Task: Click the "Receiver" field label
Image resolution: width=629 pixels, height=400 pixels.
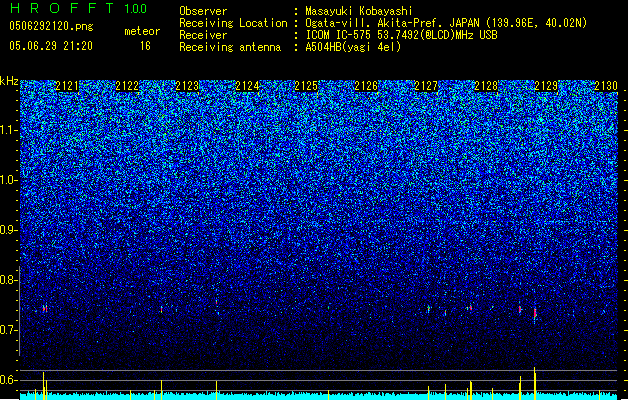Action: [x=203, y=35]
